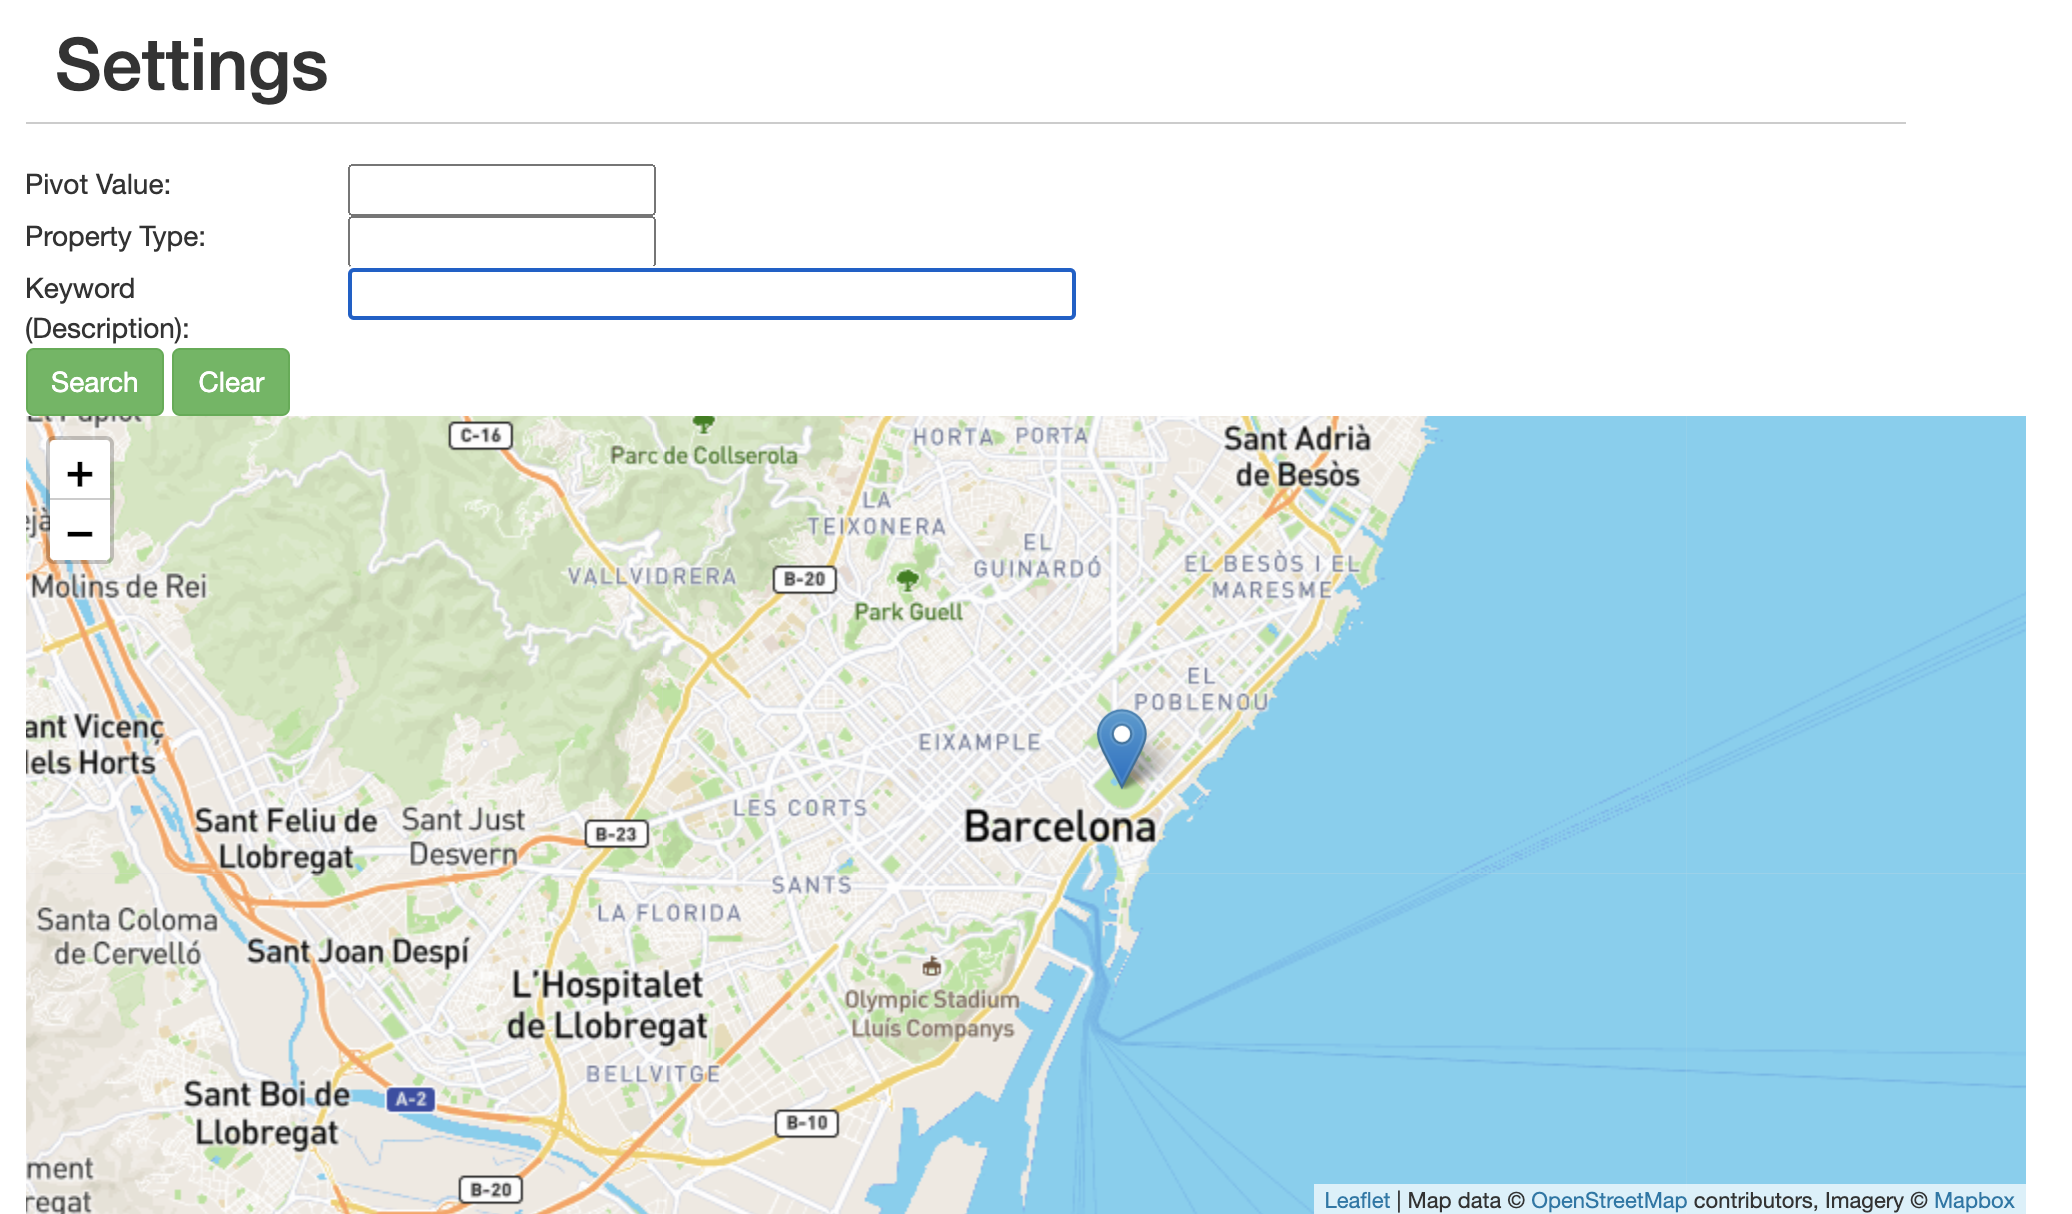Click the B-10 road shield

tap(807, 1123)
